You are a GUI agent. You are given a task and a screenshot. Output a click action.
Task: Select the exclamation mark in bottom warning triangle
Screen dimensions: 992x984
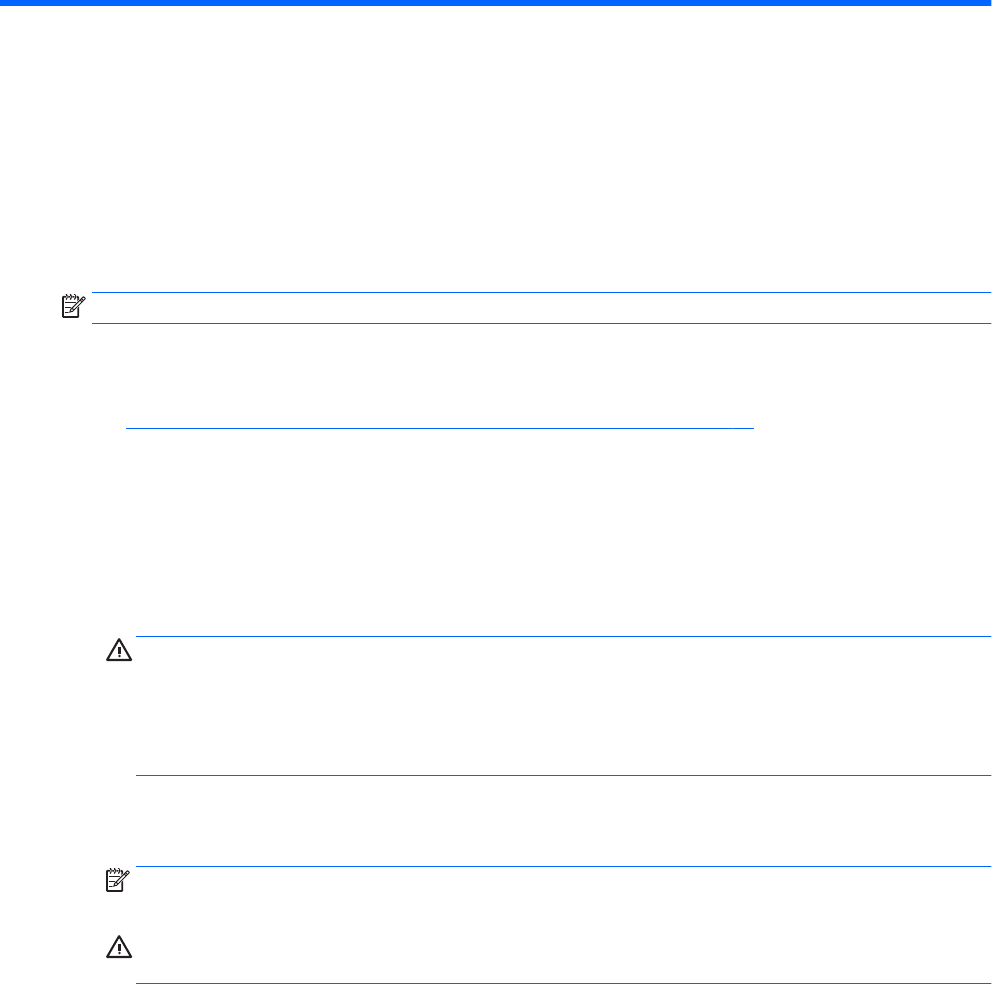click(119, 949)
